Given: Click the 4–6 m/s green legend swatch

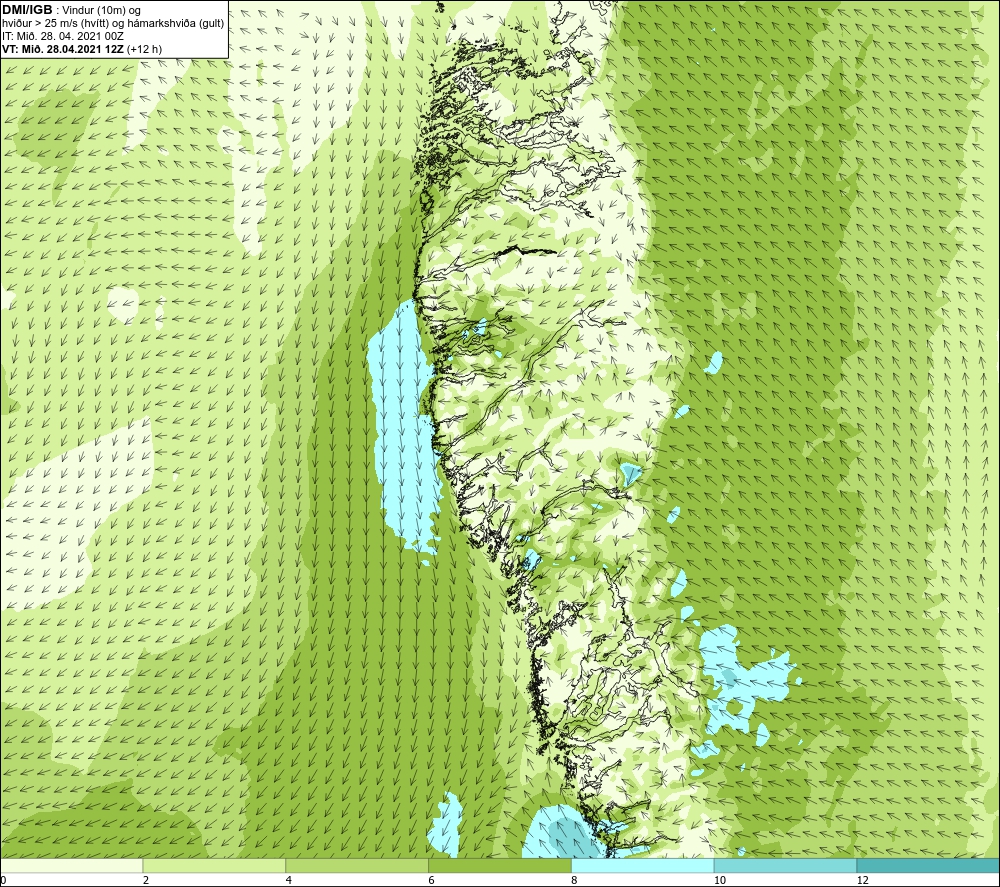Looking at the screenshot, I should click(x=357, y=865).
